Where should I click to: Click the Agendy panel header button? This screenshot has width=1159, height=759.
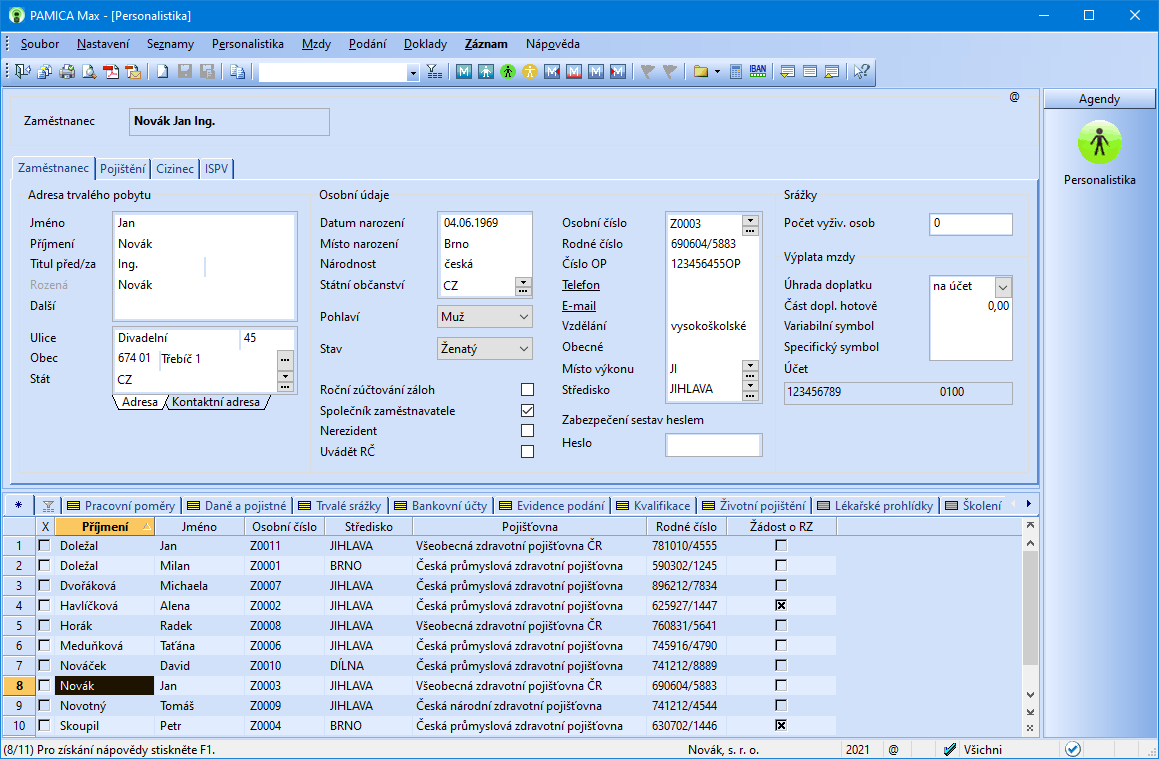1099,99
